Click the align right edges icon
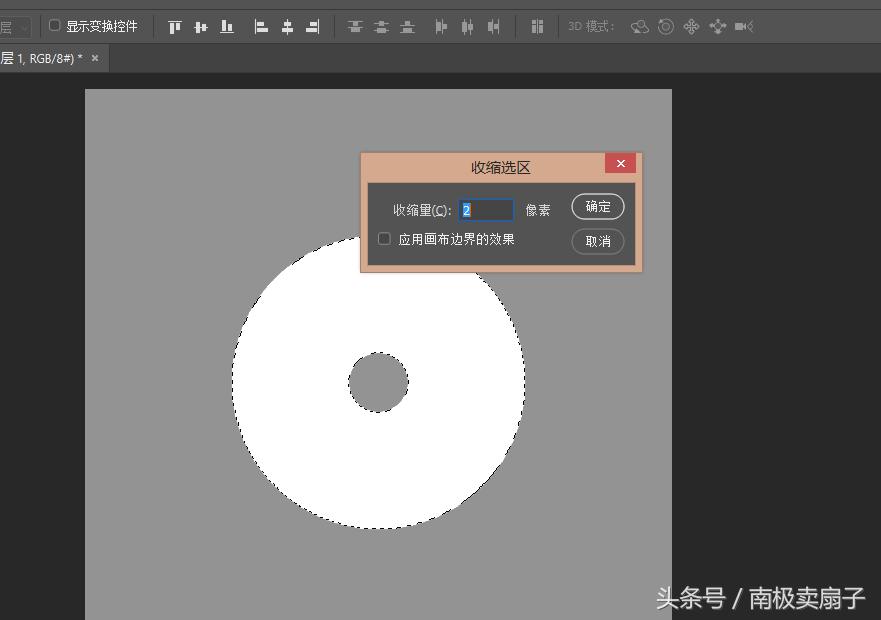 [x=313, y=26]
